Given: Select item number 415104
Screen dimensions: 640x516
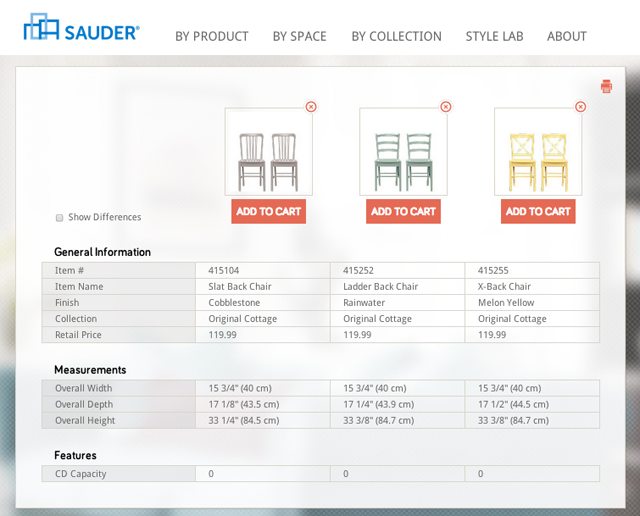Looking at the screenshot, I should [x=224, y=270].
